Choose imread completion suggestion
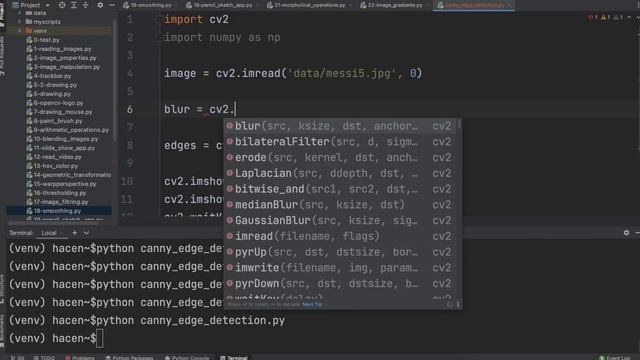The width and height of the screenshot is (640, 360). (340, 237)
